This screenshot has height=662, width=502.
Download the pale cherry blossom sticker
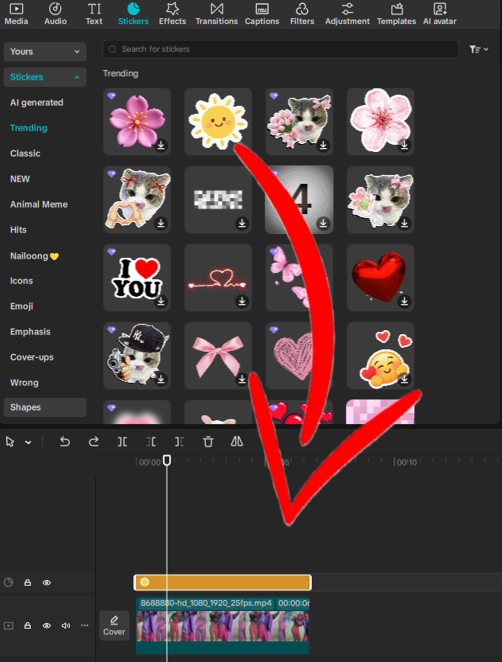(x=404, y=146)
